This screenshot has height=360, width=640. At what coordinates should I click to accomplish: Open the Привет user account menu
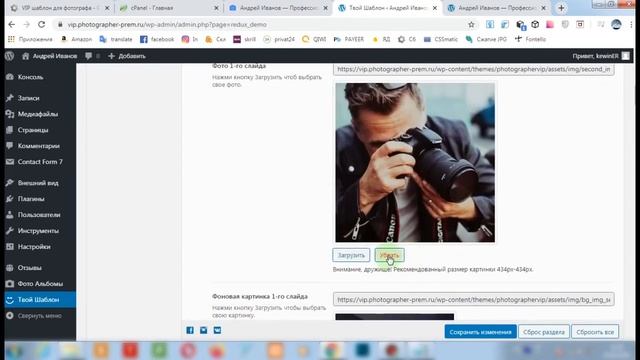click(x=601, y=56)
